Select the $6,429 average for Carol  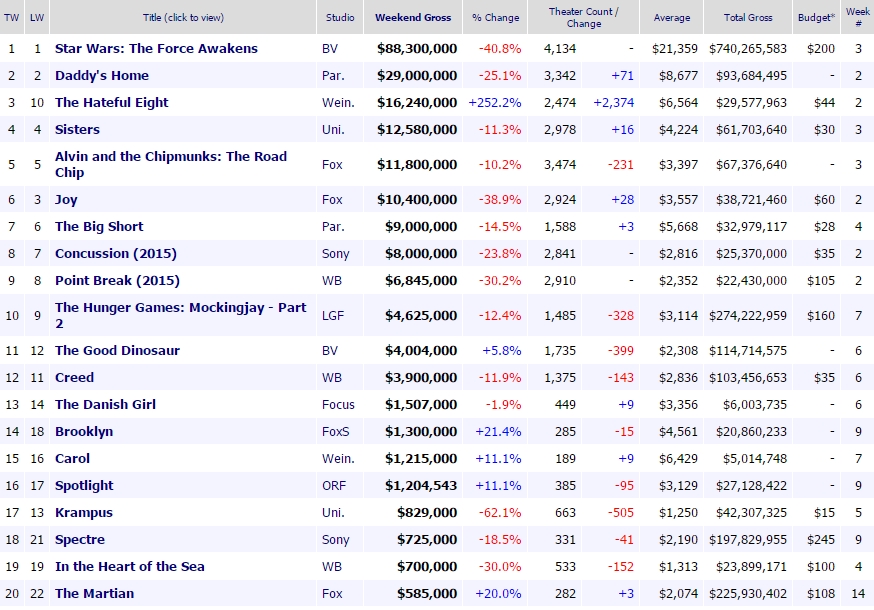point(678,458)
